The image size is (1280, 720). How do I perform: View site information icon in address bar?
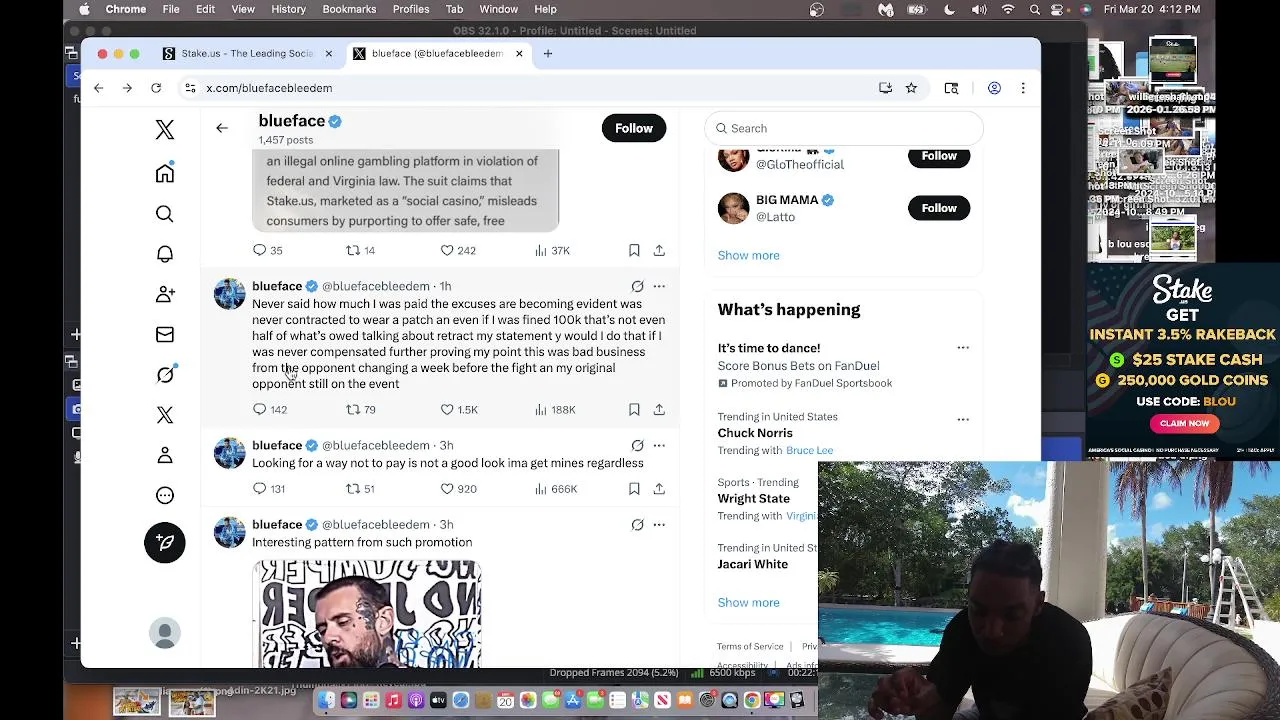point(190,88)
